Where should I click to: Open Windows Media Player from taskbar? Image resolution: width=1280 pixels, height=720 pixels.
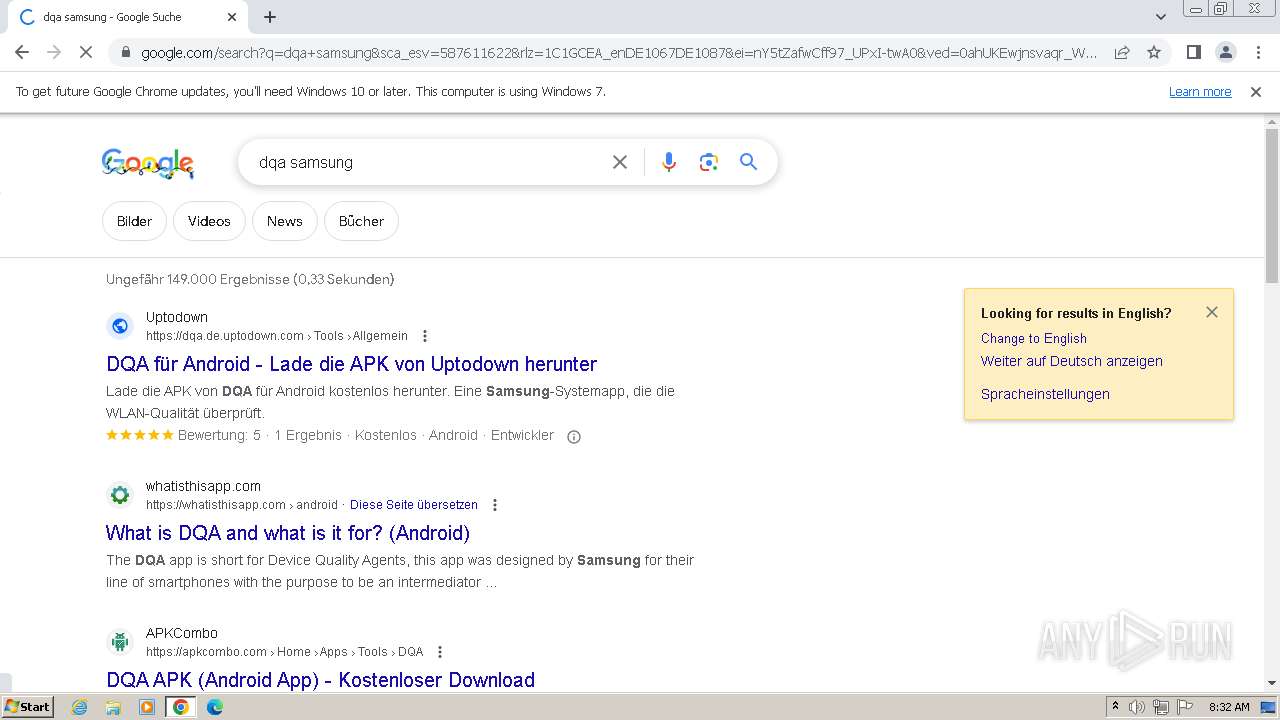coord(147,707)
